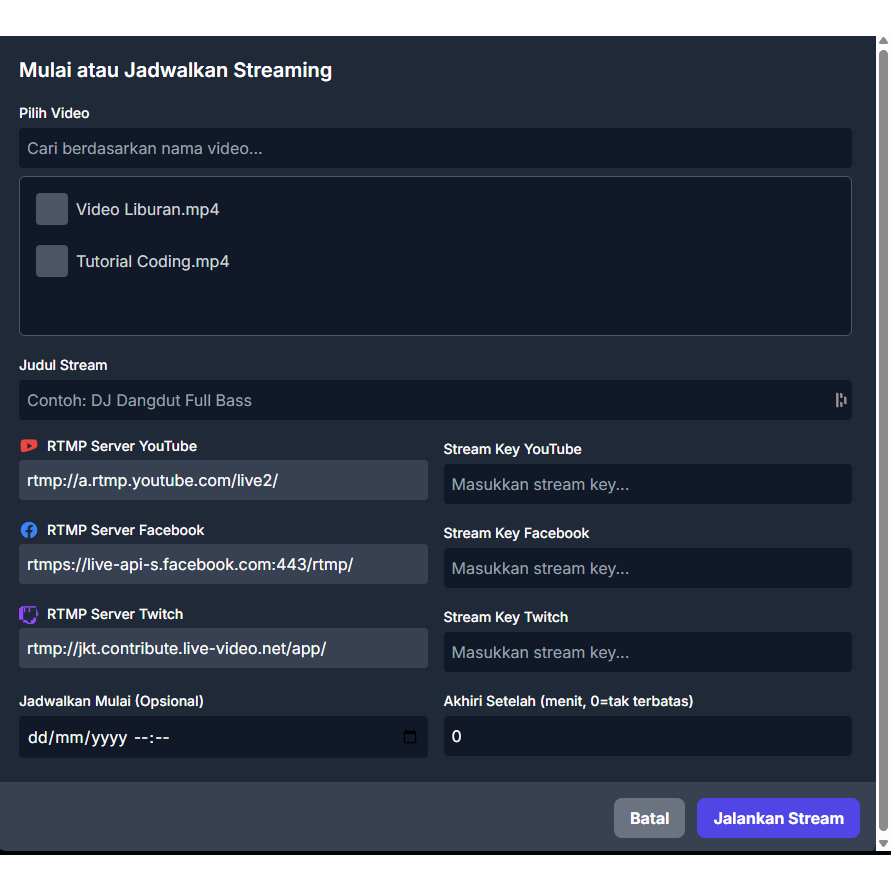
Task: Check the Tutorial Coding.mp4 checkbox
Action: 51,261
